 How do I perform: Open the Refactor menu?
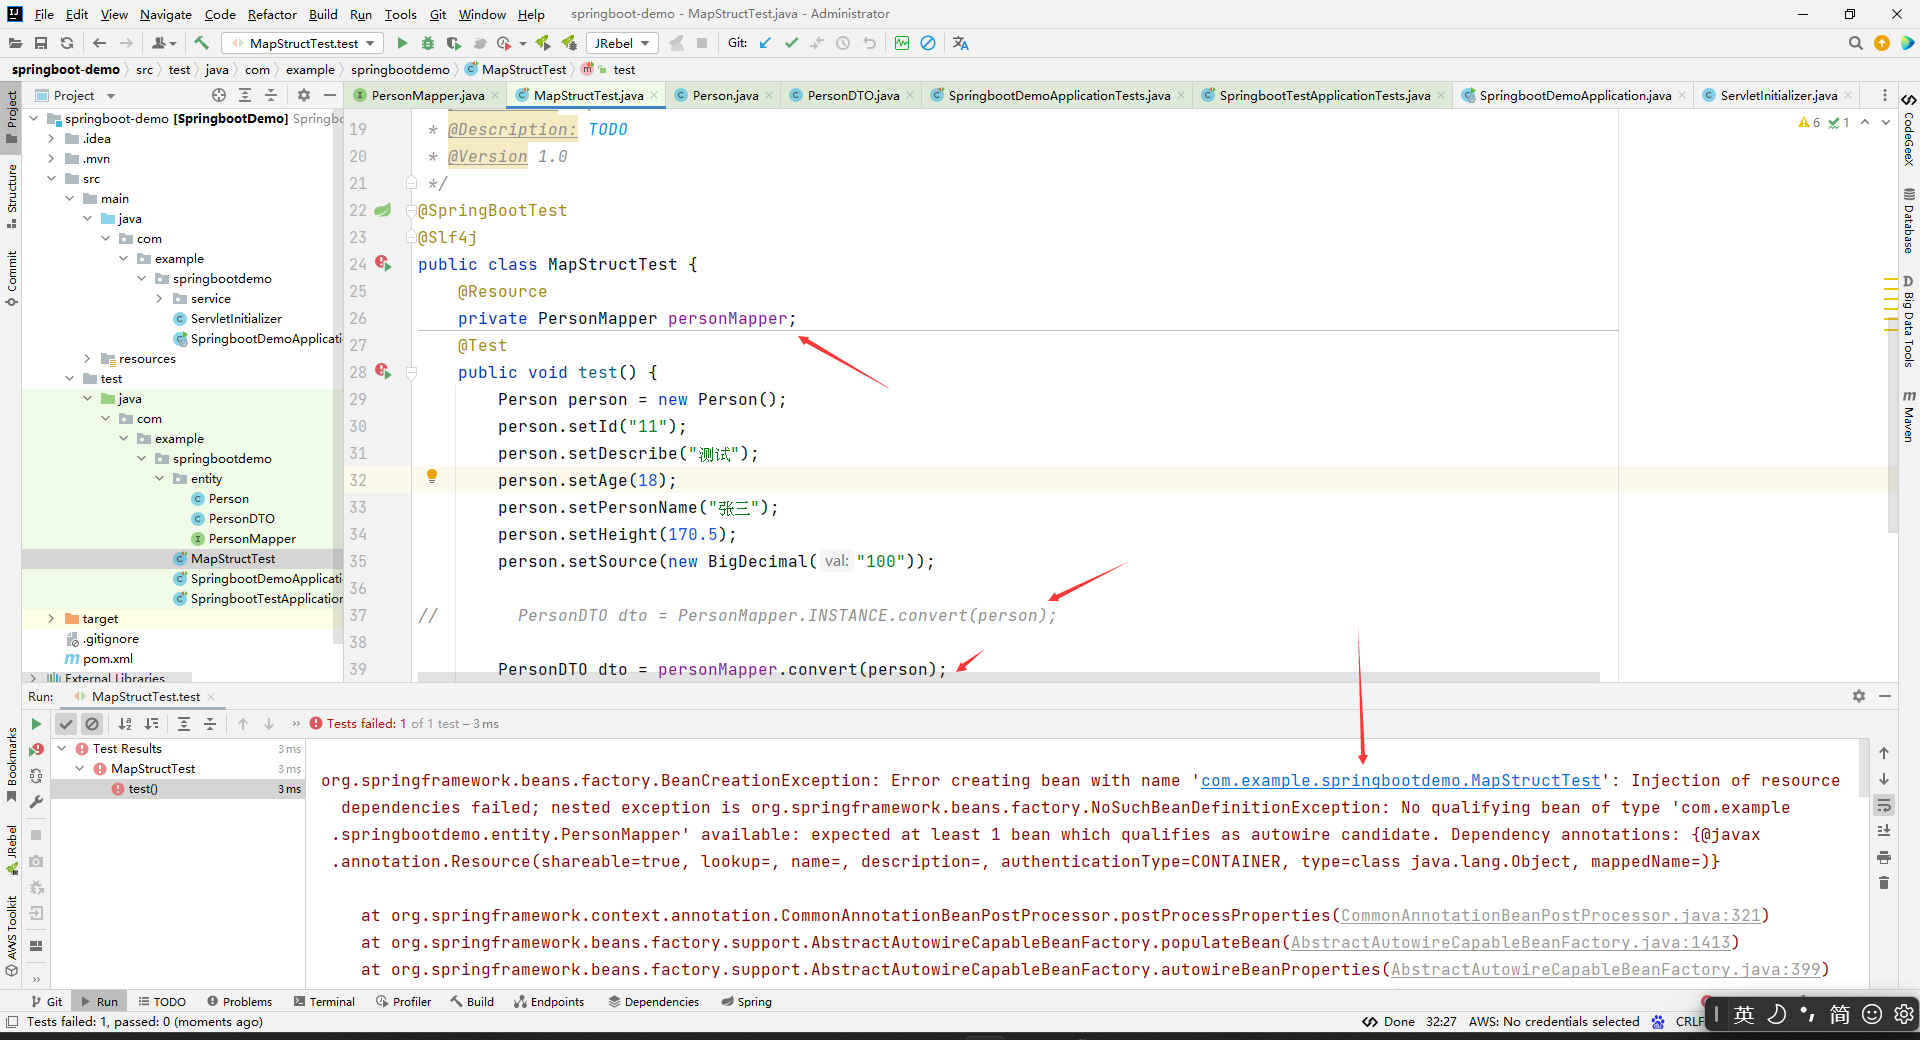click(272, 14)
